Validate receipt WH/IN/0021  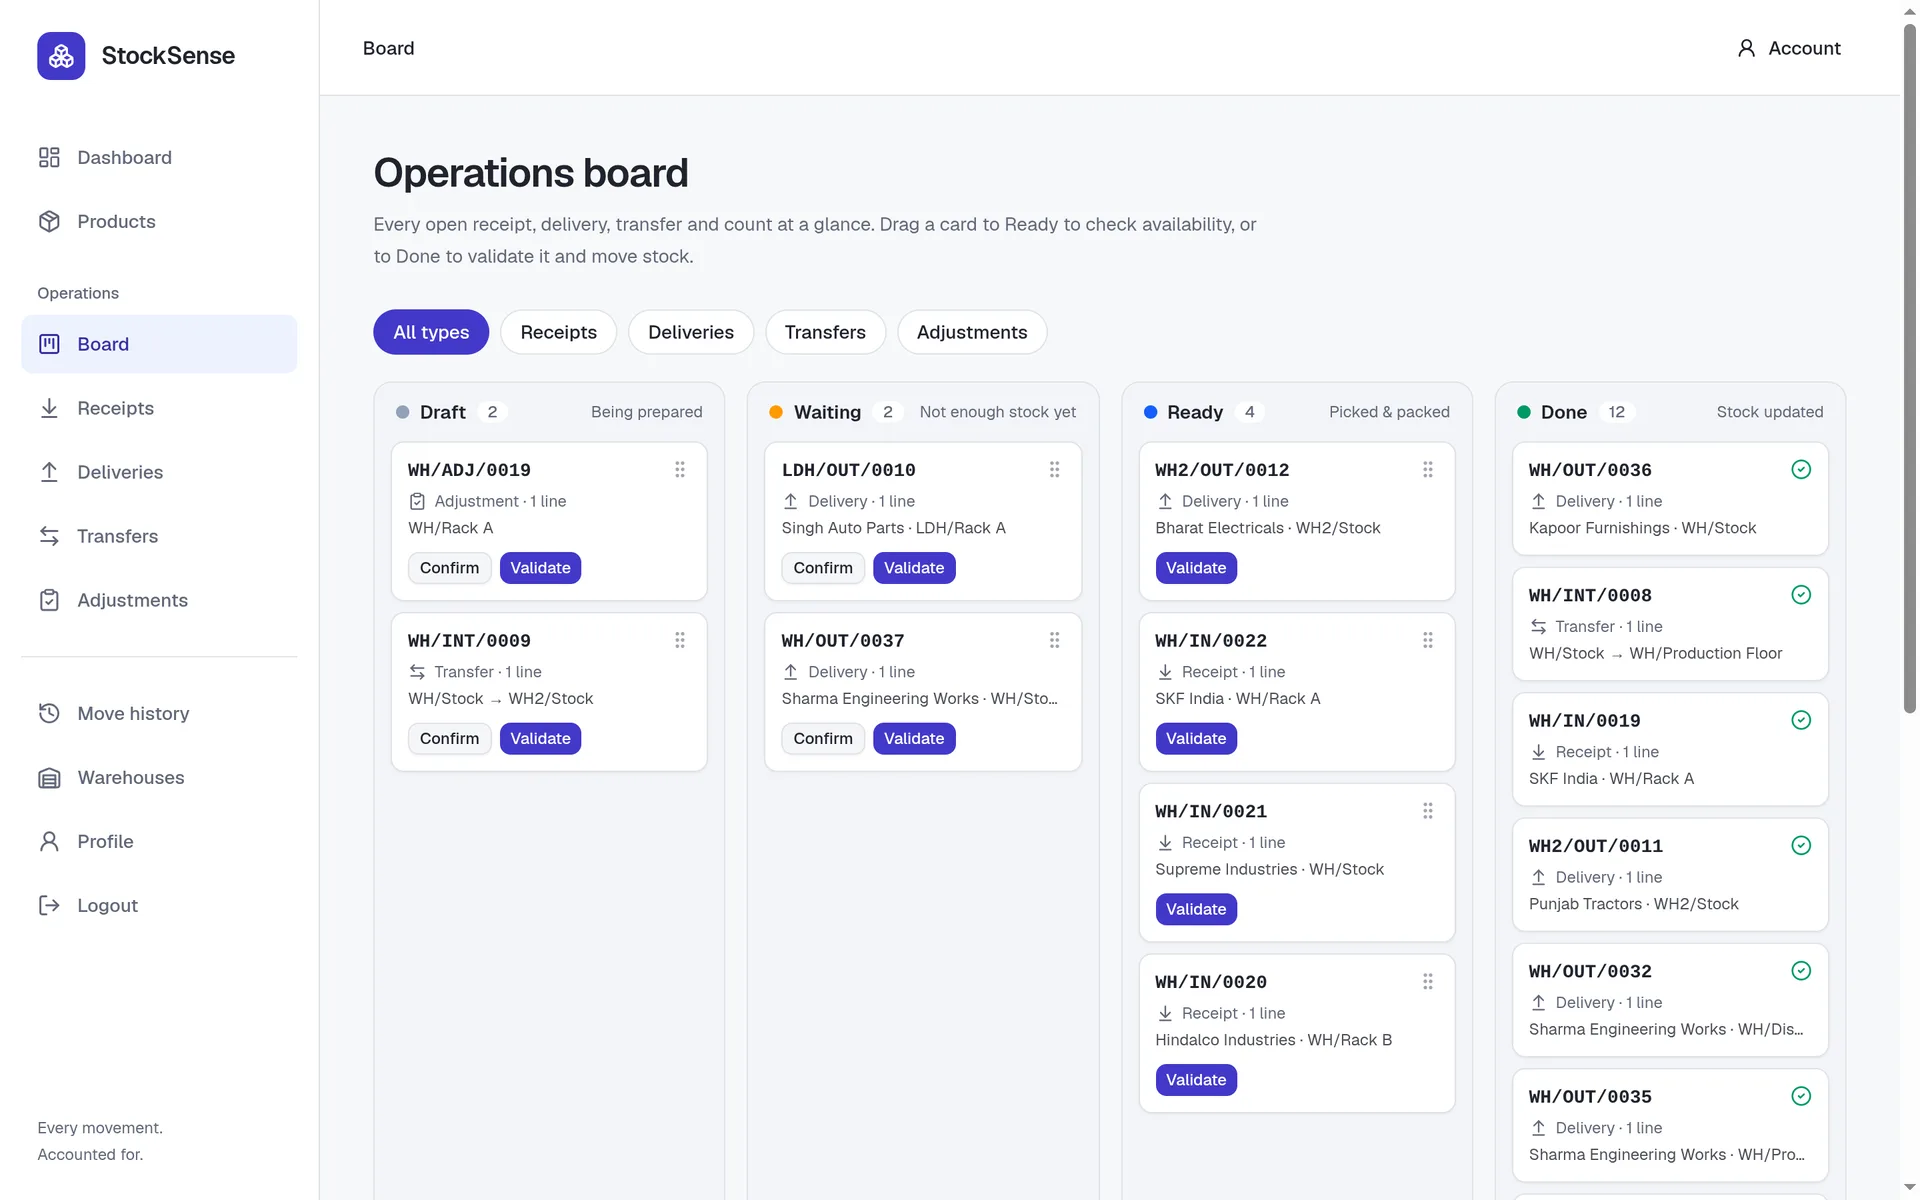point(1196,909)
